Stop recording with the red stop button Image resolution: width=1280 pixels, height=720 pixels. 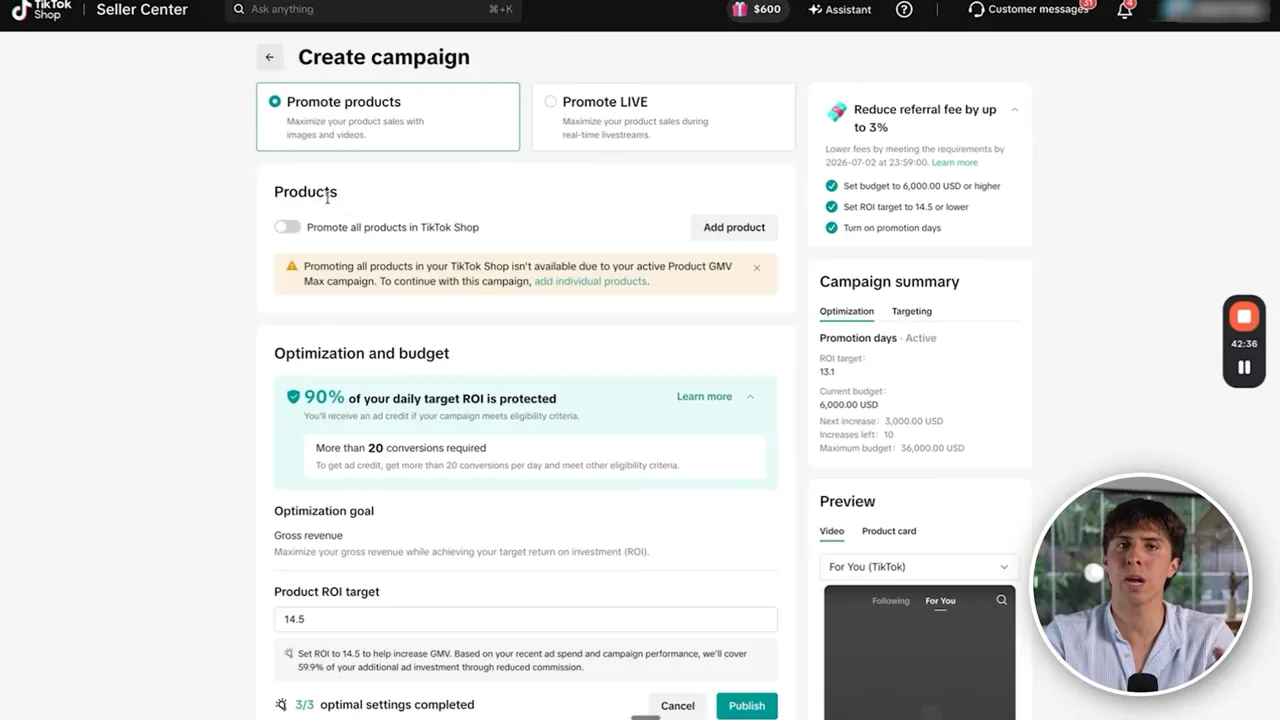1244,317
